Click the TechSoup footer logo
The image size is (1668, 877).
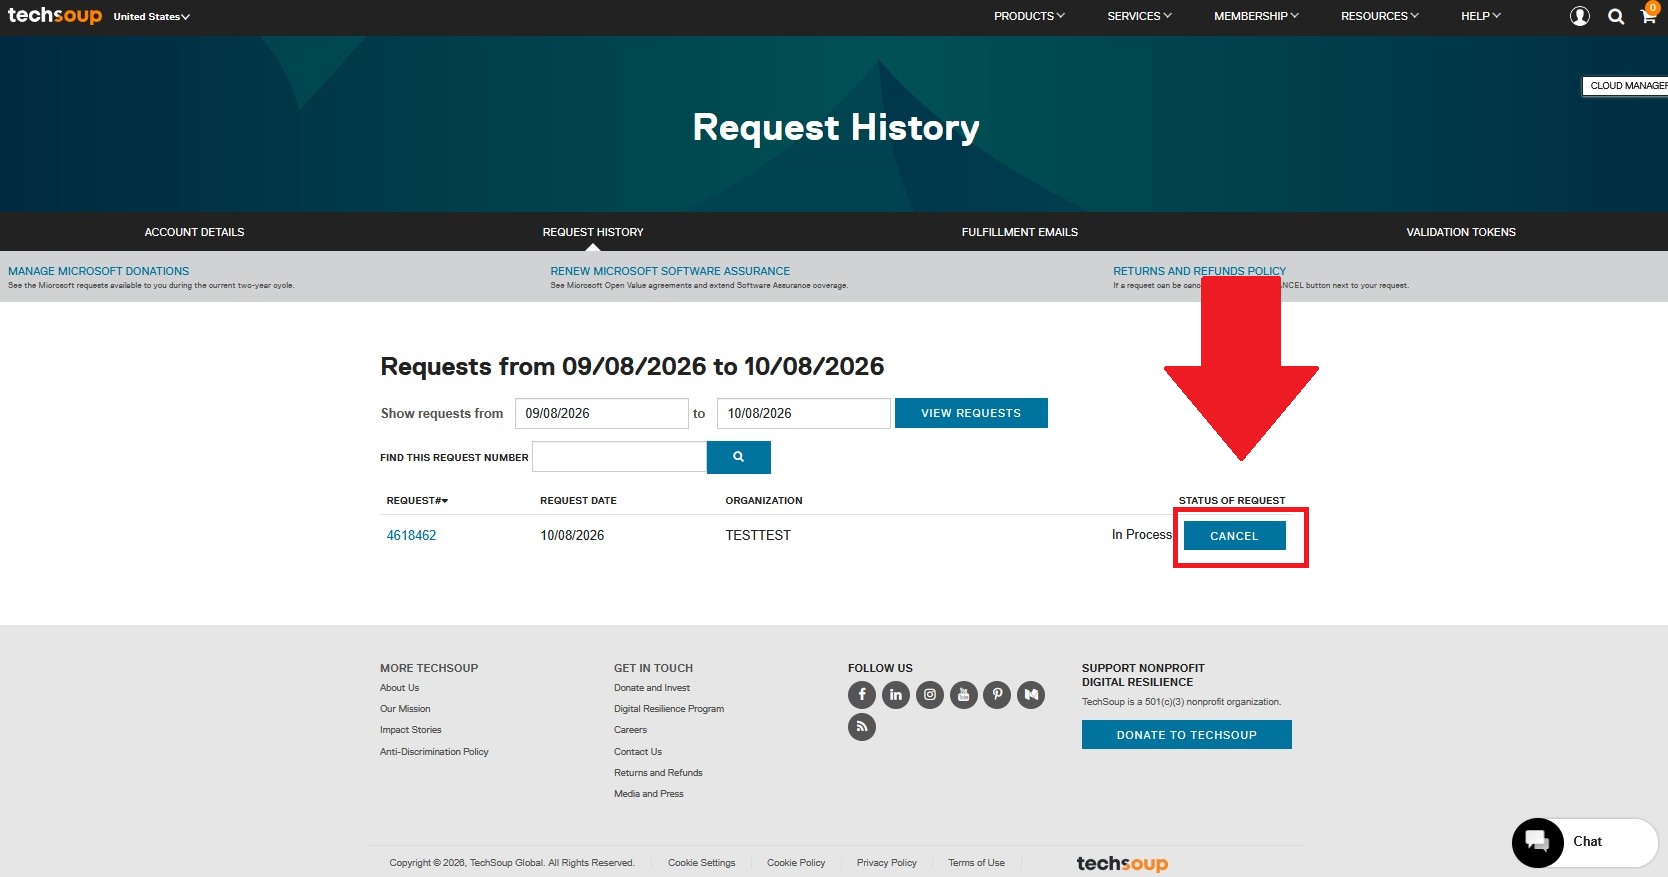[1122, 863]
